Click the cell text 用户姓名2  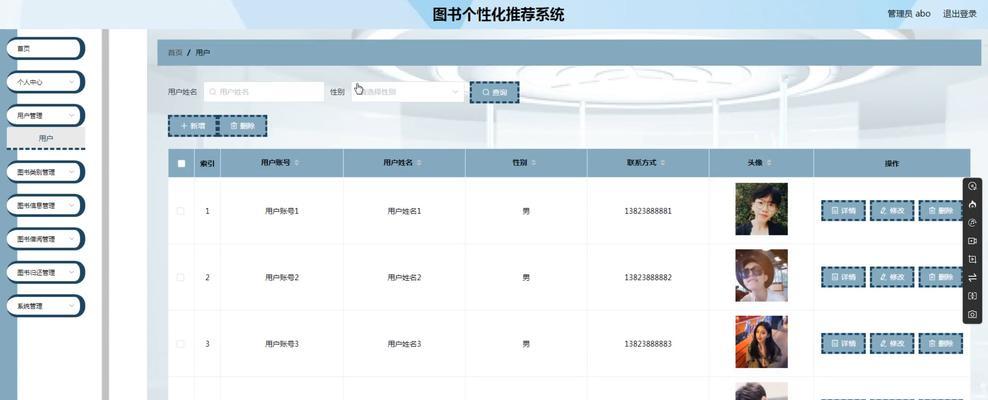coord(404,277)
